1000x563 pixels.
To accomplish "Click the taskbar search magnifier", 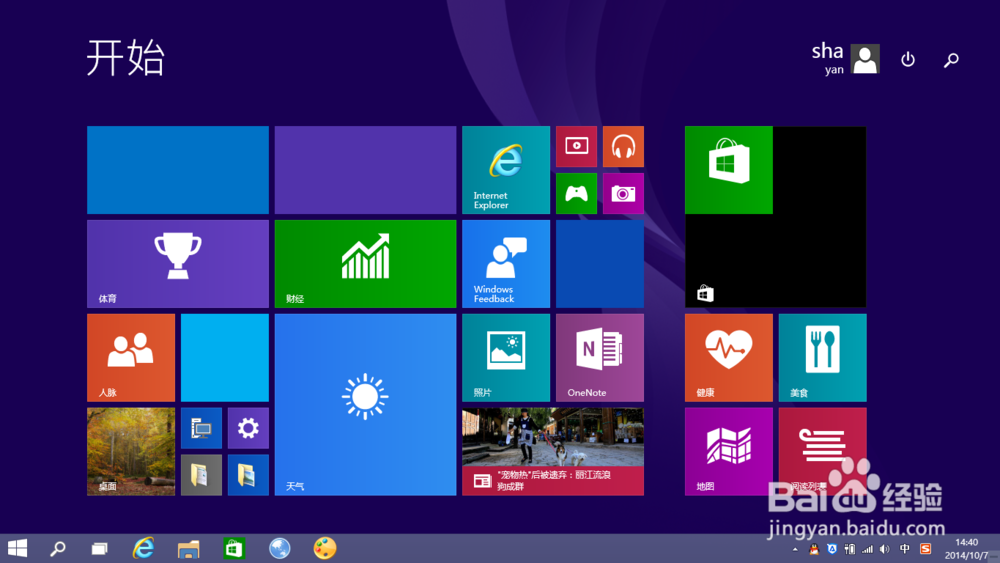I will [x=58, y=548].
